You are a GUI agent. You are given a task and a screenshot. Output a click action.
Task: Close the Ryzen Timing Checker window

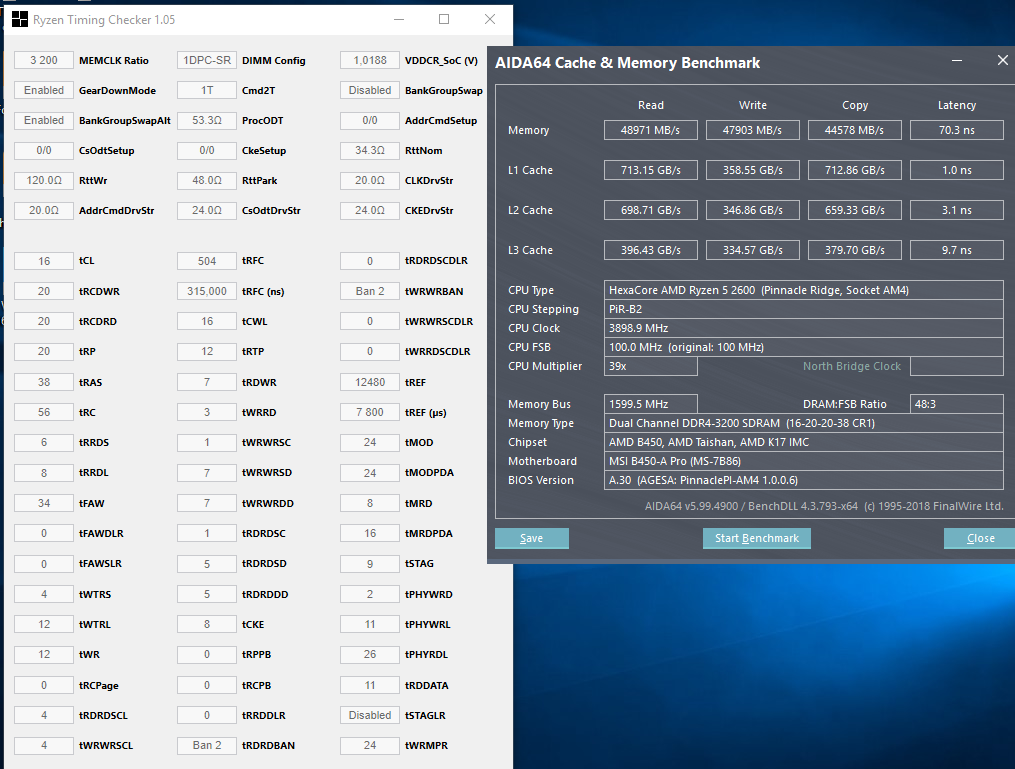tap(490, 19)
